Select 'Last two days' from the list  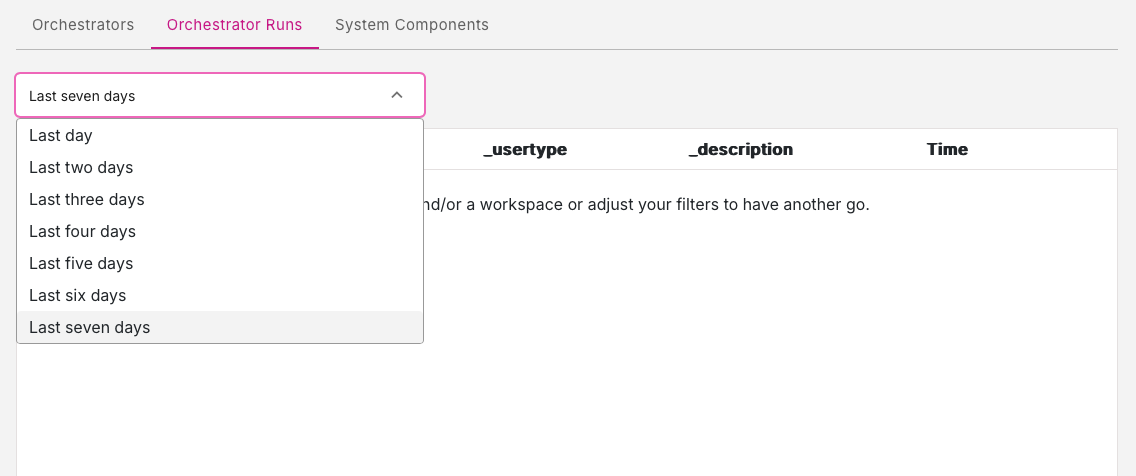click(81, 168)
